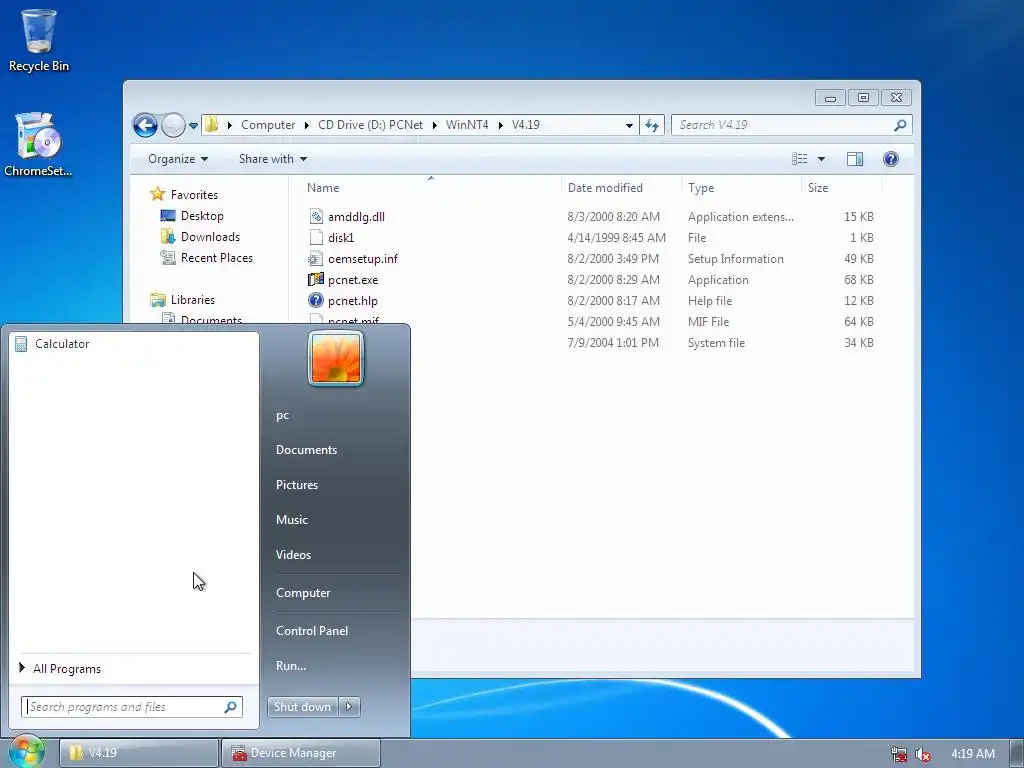Viewport: 1024px width, 768px height.
Task: Refresh the V4.19 folder view
Action: click(652, 125)
